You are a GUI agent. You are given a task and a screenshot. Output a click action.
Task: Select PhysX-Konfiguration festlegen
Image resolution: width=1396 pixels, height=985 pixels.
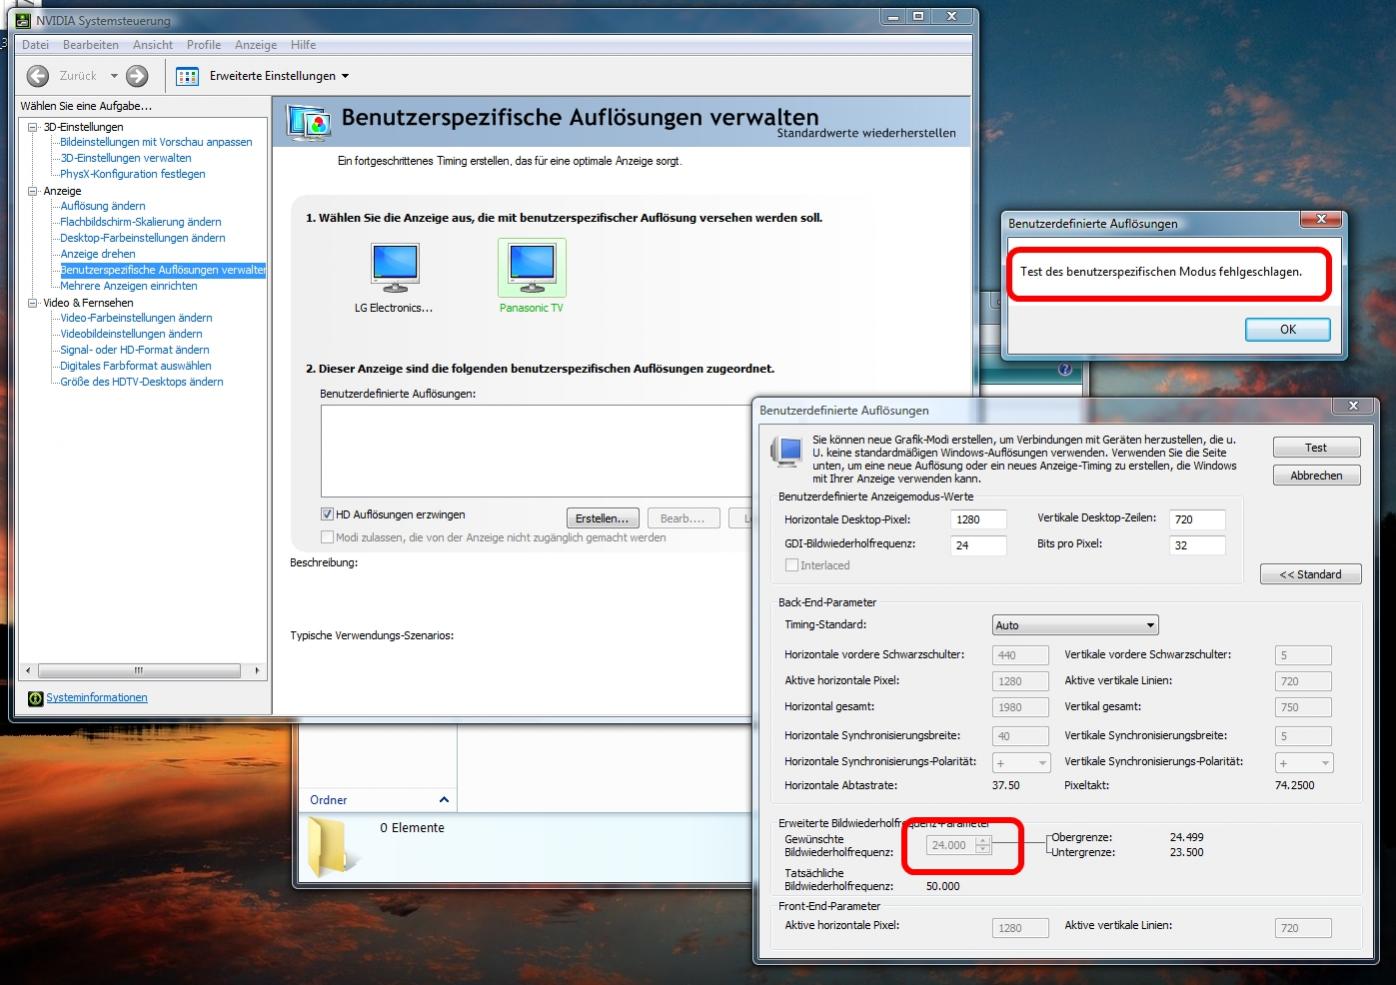133,174
